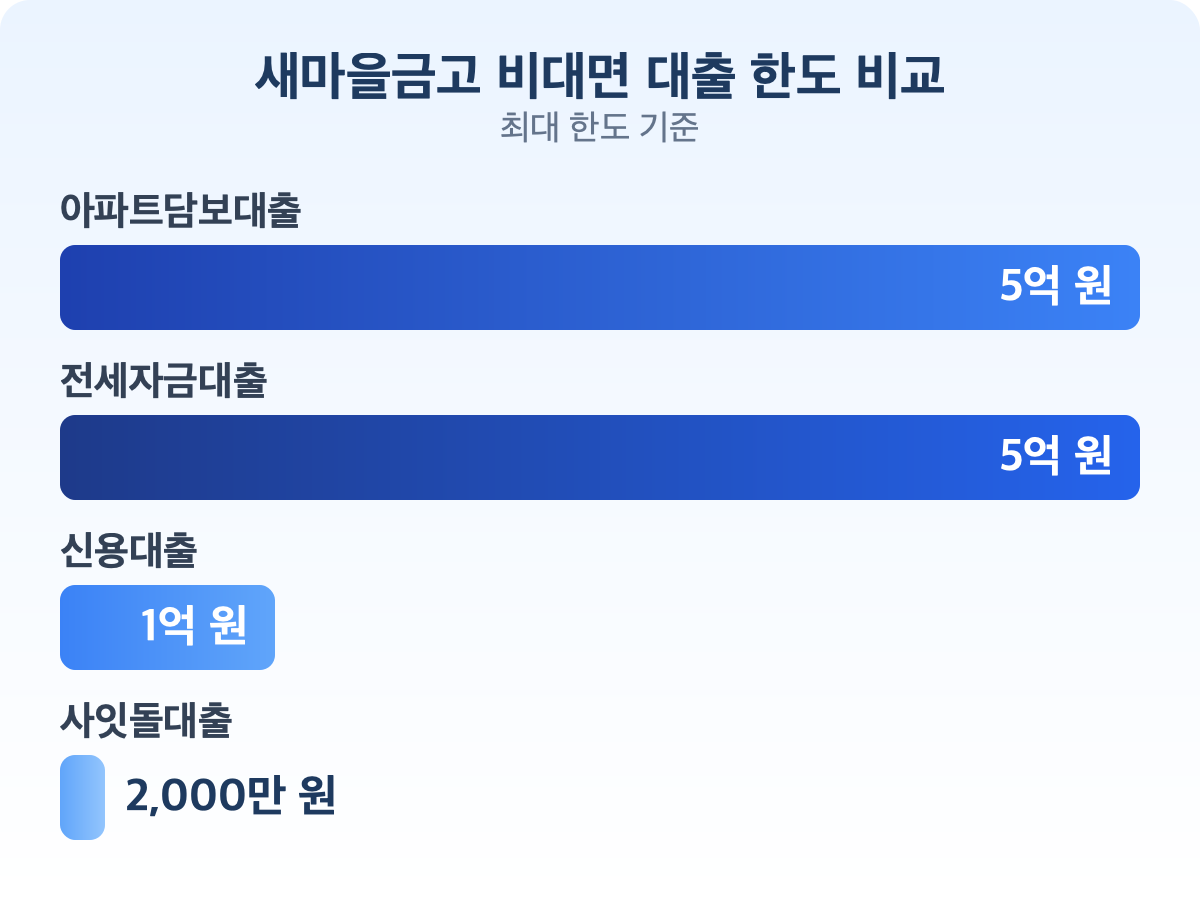1200x900 pixels.
Task: Select the 아파트담보대출 blue bar
Action: point(500,288)
